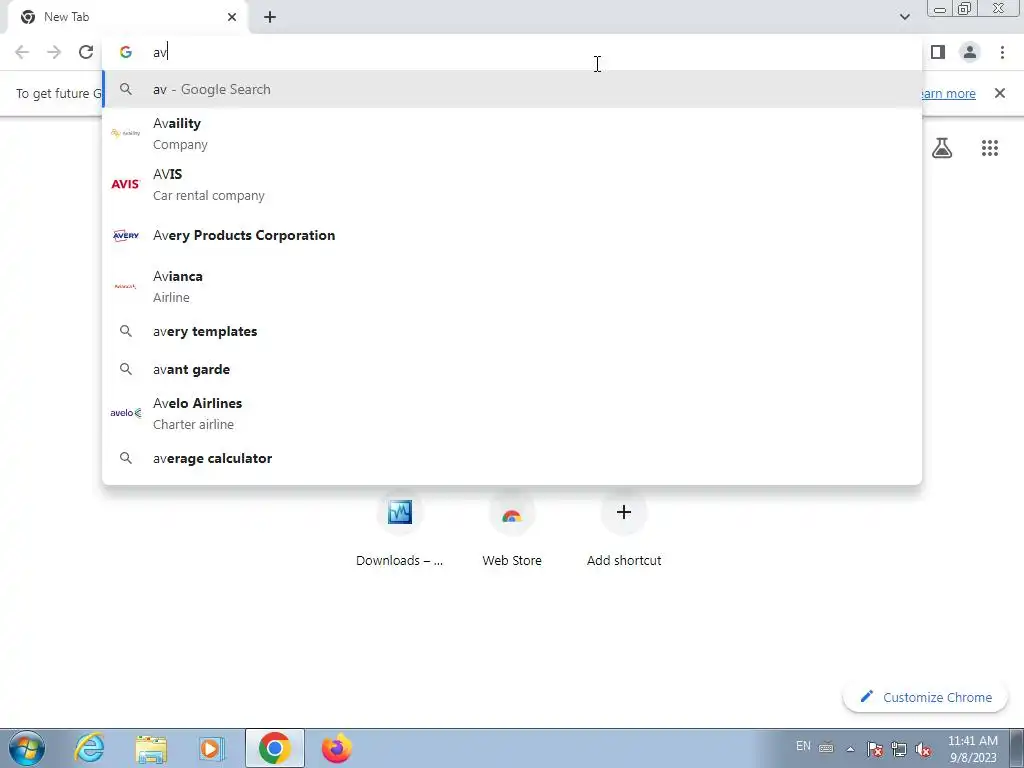This screenshot has height=768, width=1024.
Task: Click the Chrome taskbar icon
Action: pos(275,748)
